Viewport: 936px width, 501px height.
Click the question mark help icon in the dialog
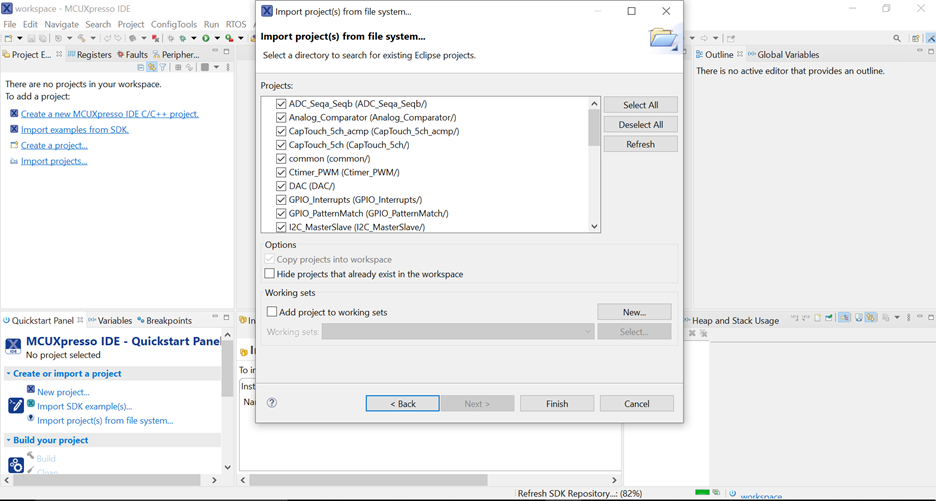pyautogui.click(x=272, y=402)
